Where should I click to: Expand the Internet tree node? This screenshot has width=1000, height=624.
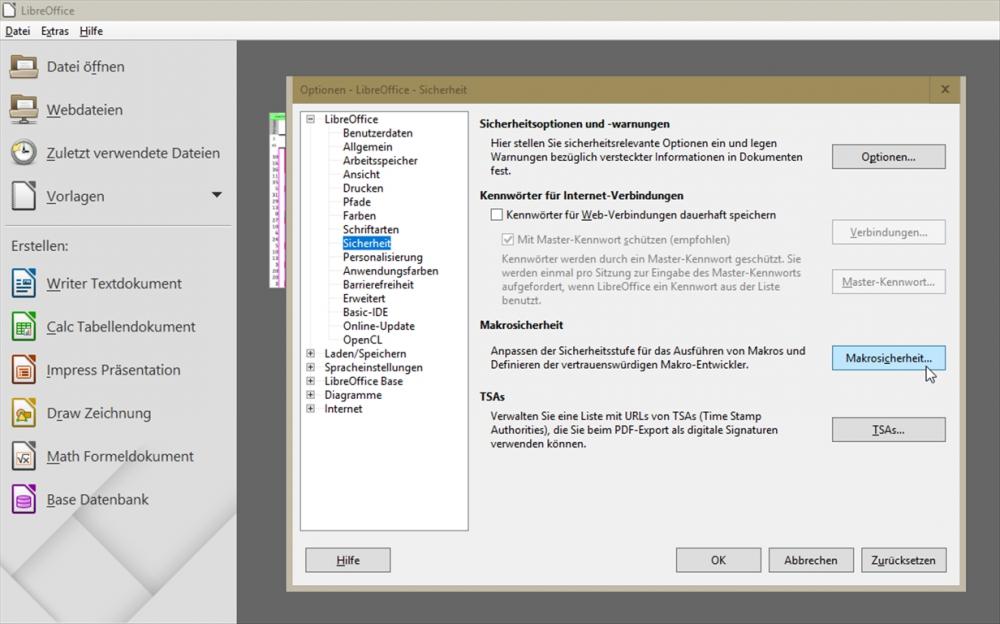coord(311,409)
